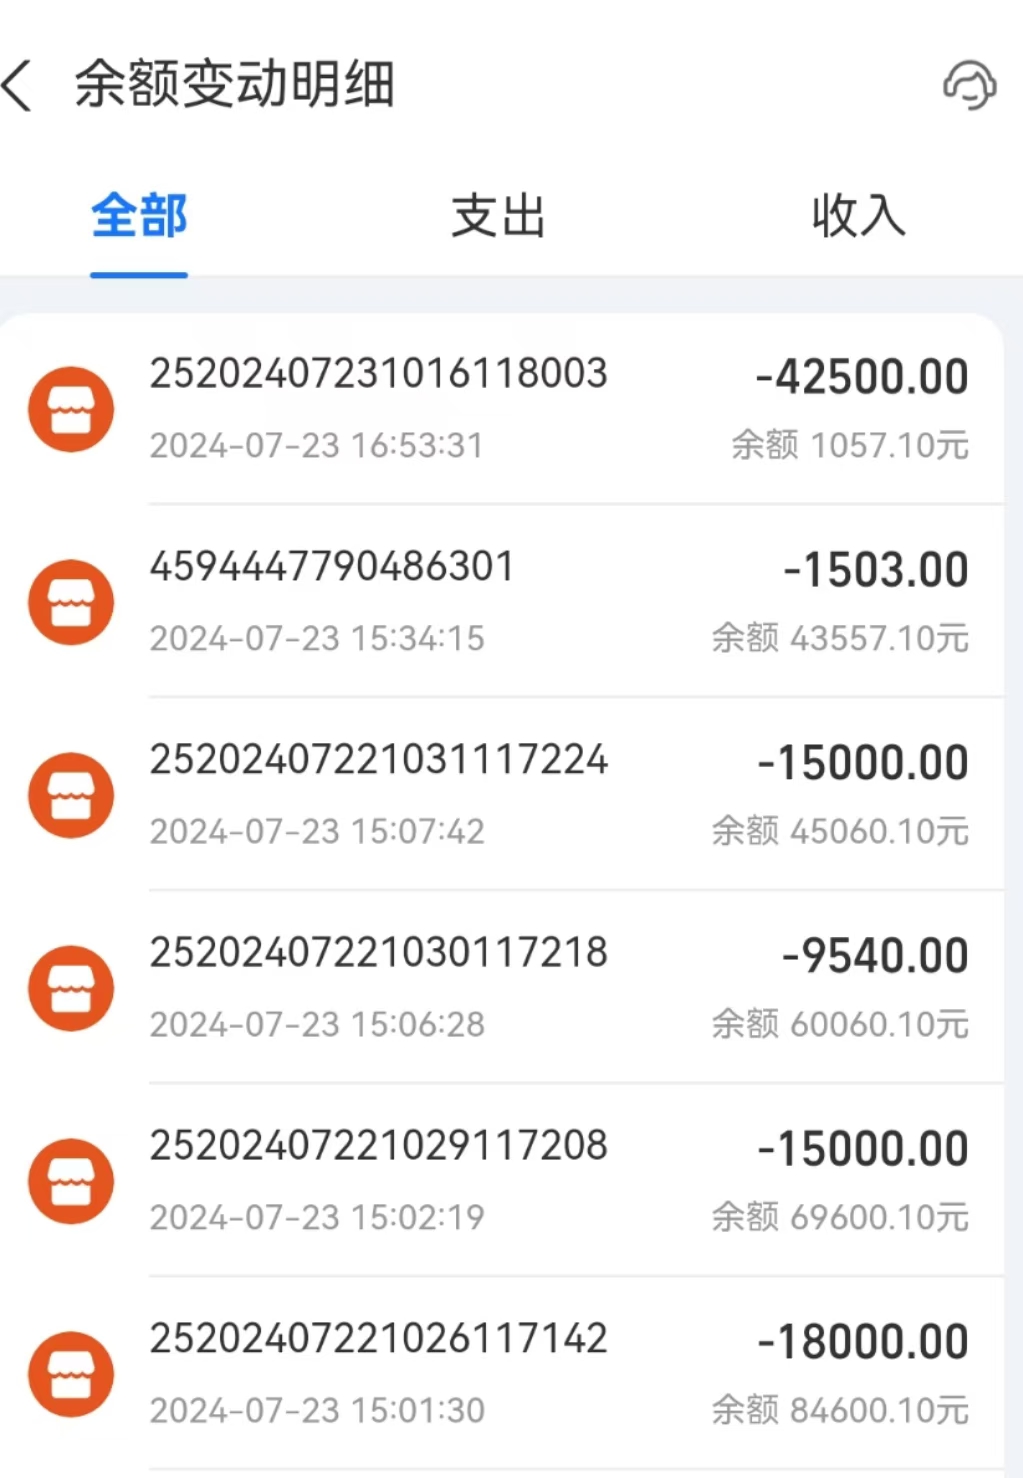Open transaction 25202407221031117224

378,760
